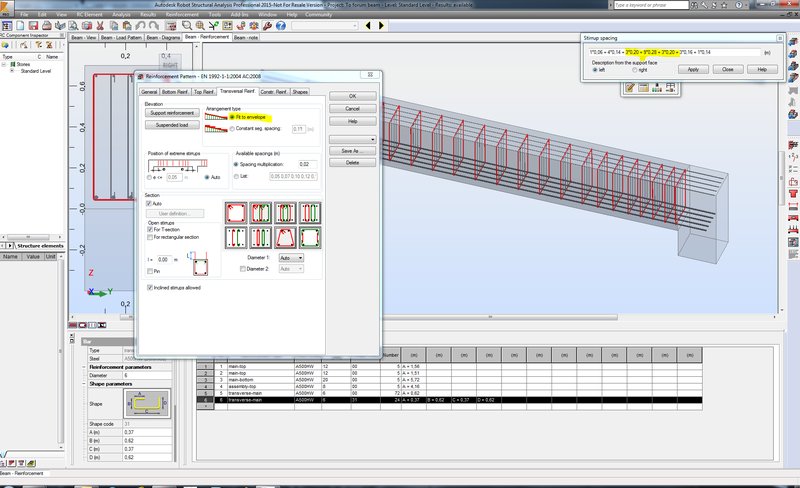The image size is (800, 488).
Task: Select the List spacings radio button
Action: (x=236, y=176)
